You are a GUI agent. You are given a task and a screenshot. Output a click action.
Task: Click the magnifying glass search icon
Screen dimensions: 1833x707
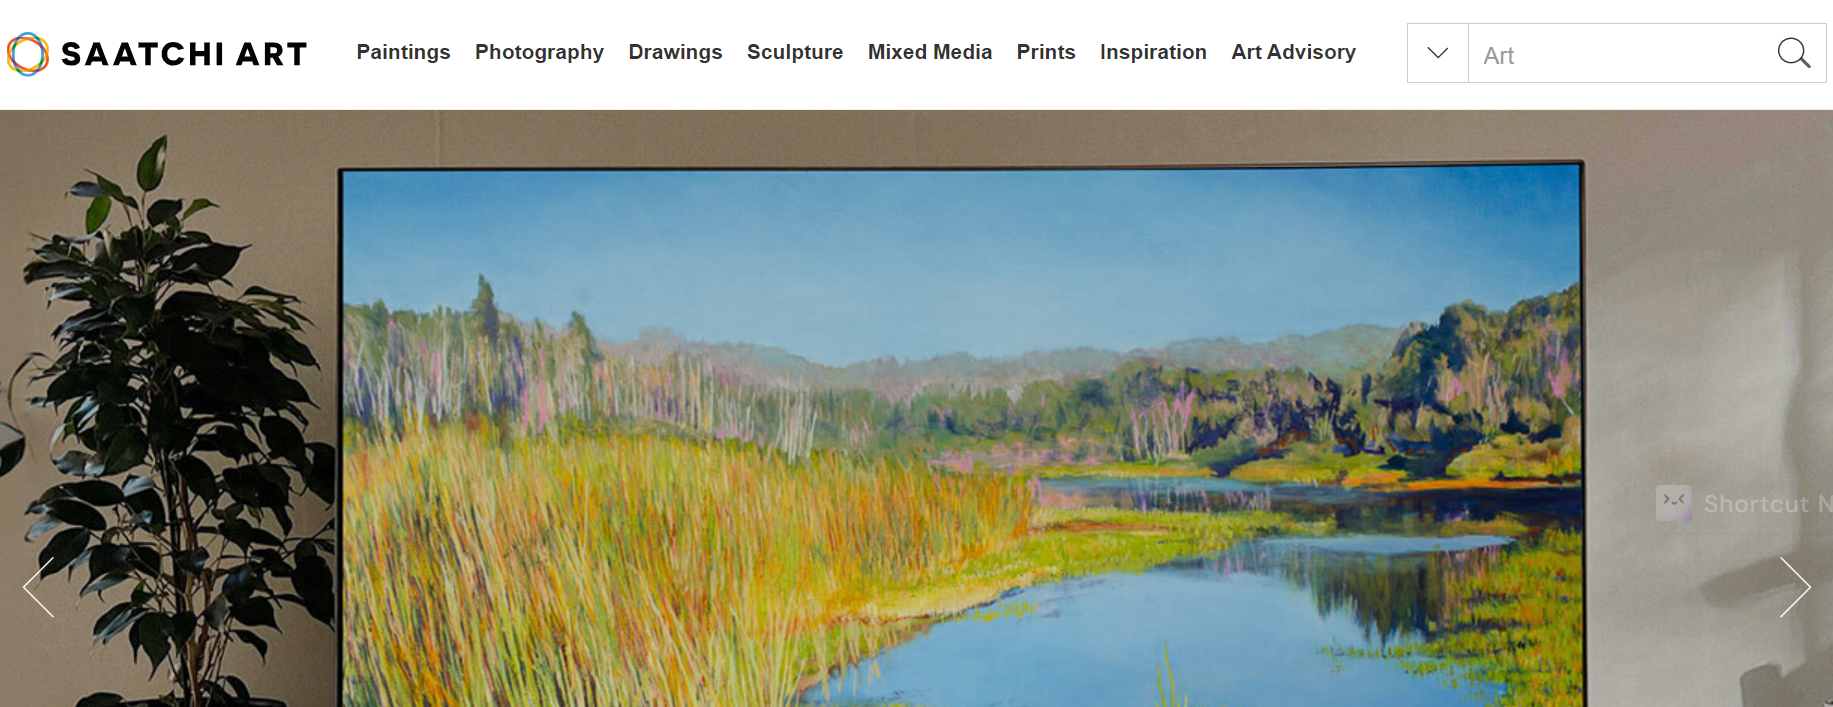point(1794,53)
